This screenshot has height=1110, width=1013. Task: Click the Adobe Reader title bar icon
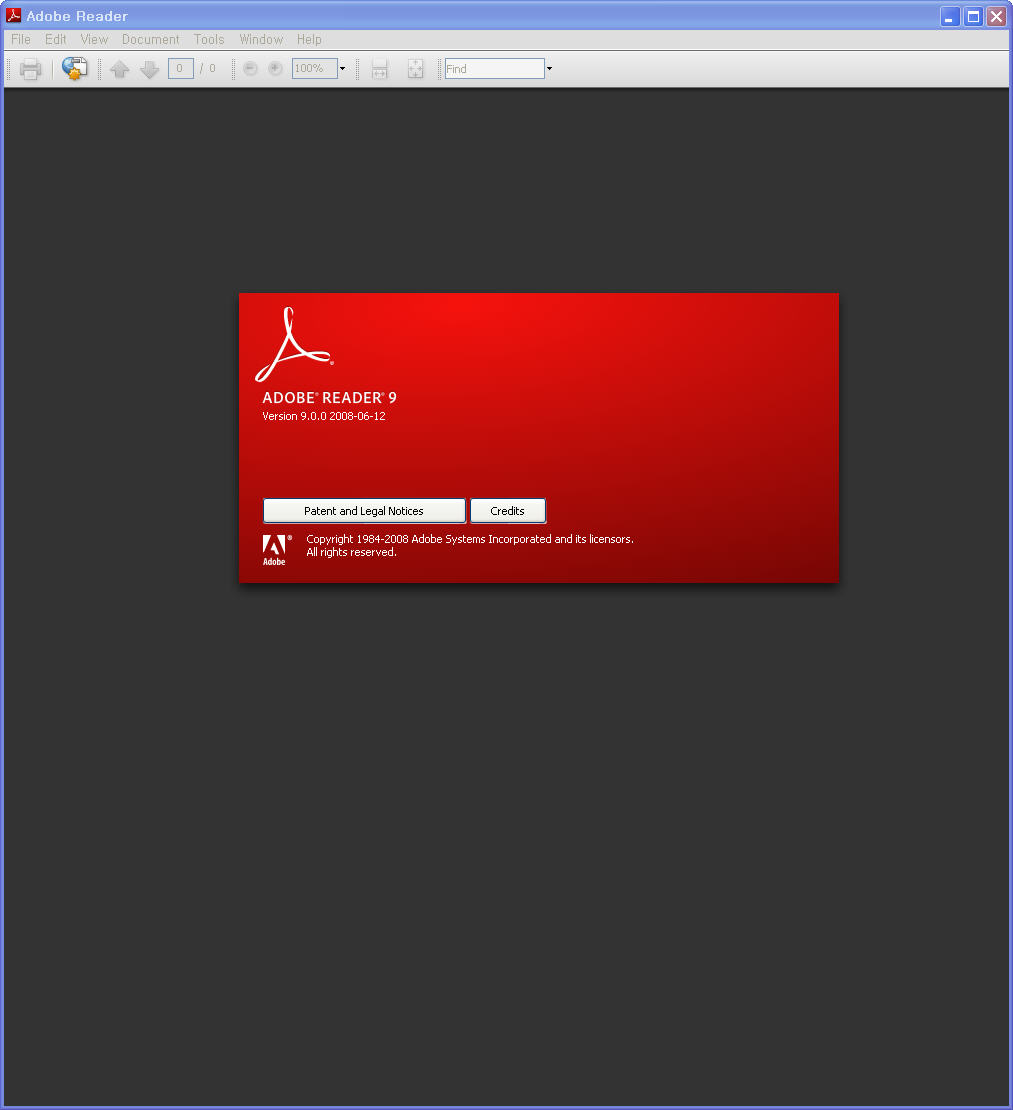[13, 16]
